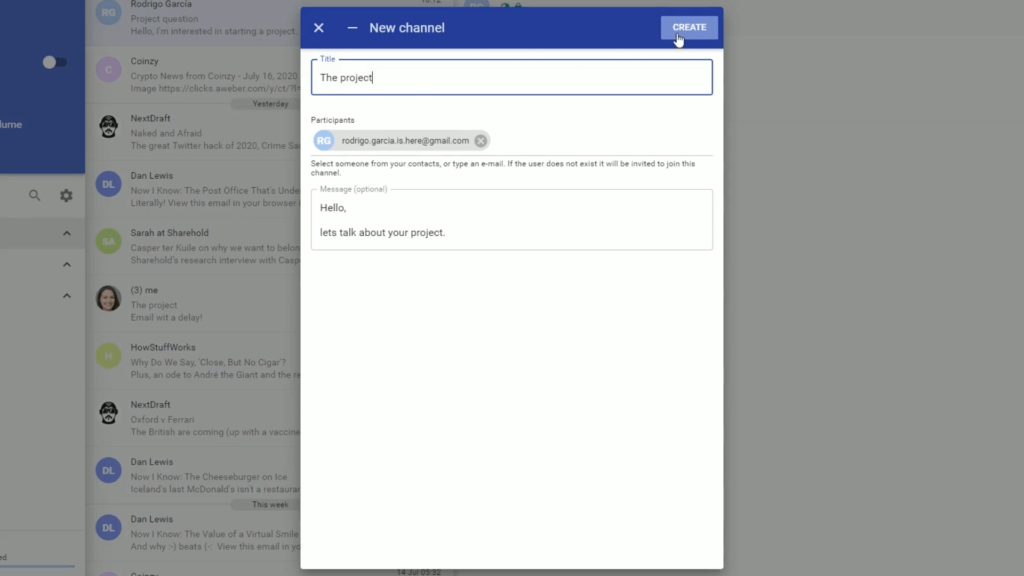
Task: Close the New channel dialog
Action: [319, 28]
